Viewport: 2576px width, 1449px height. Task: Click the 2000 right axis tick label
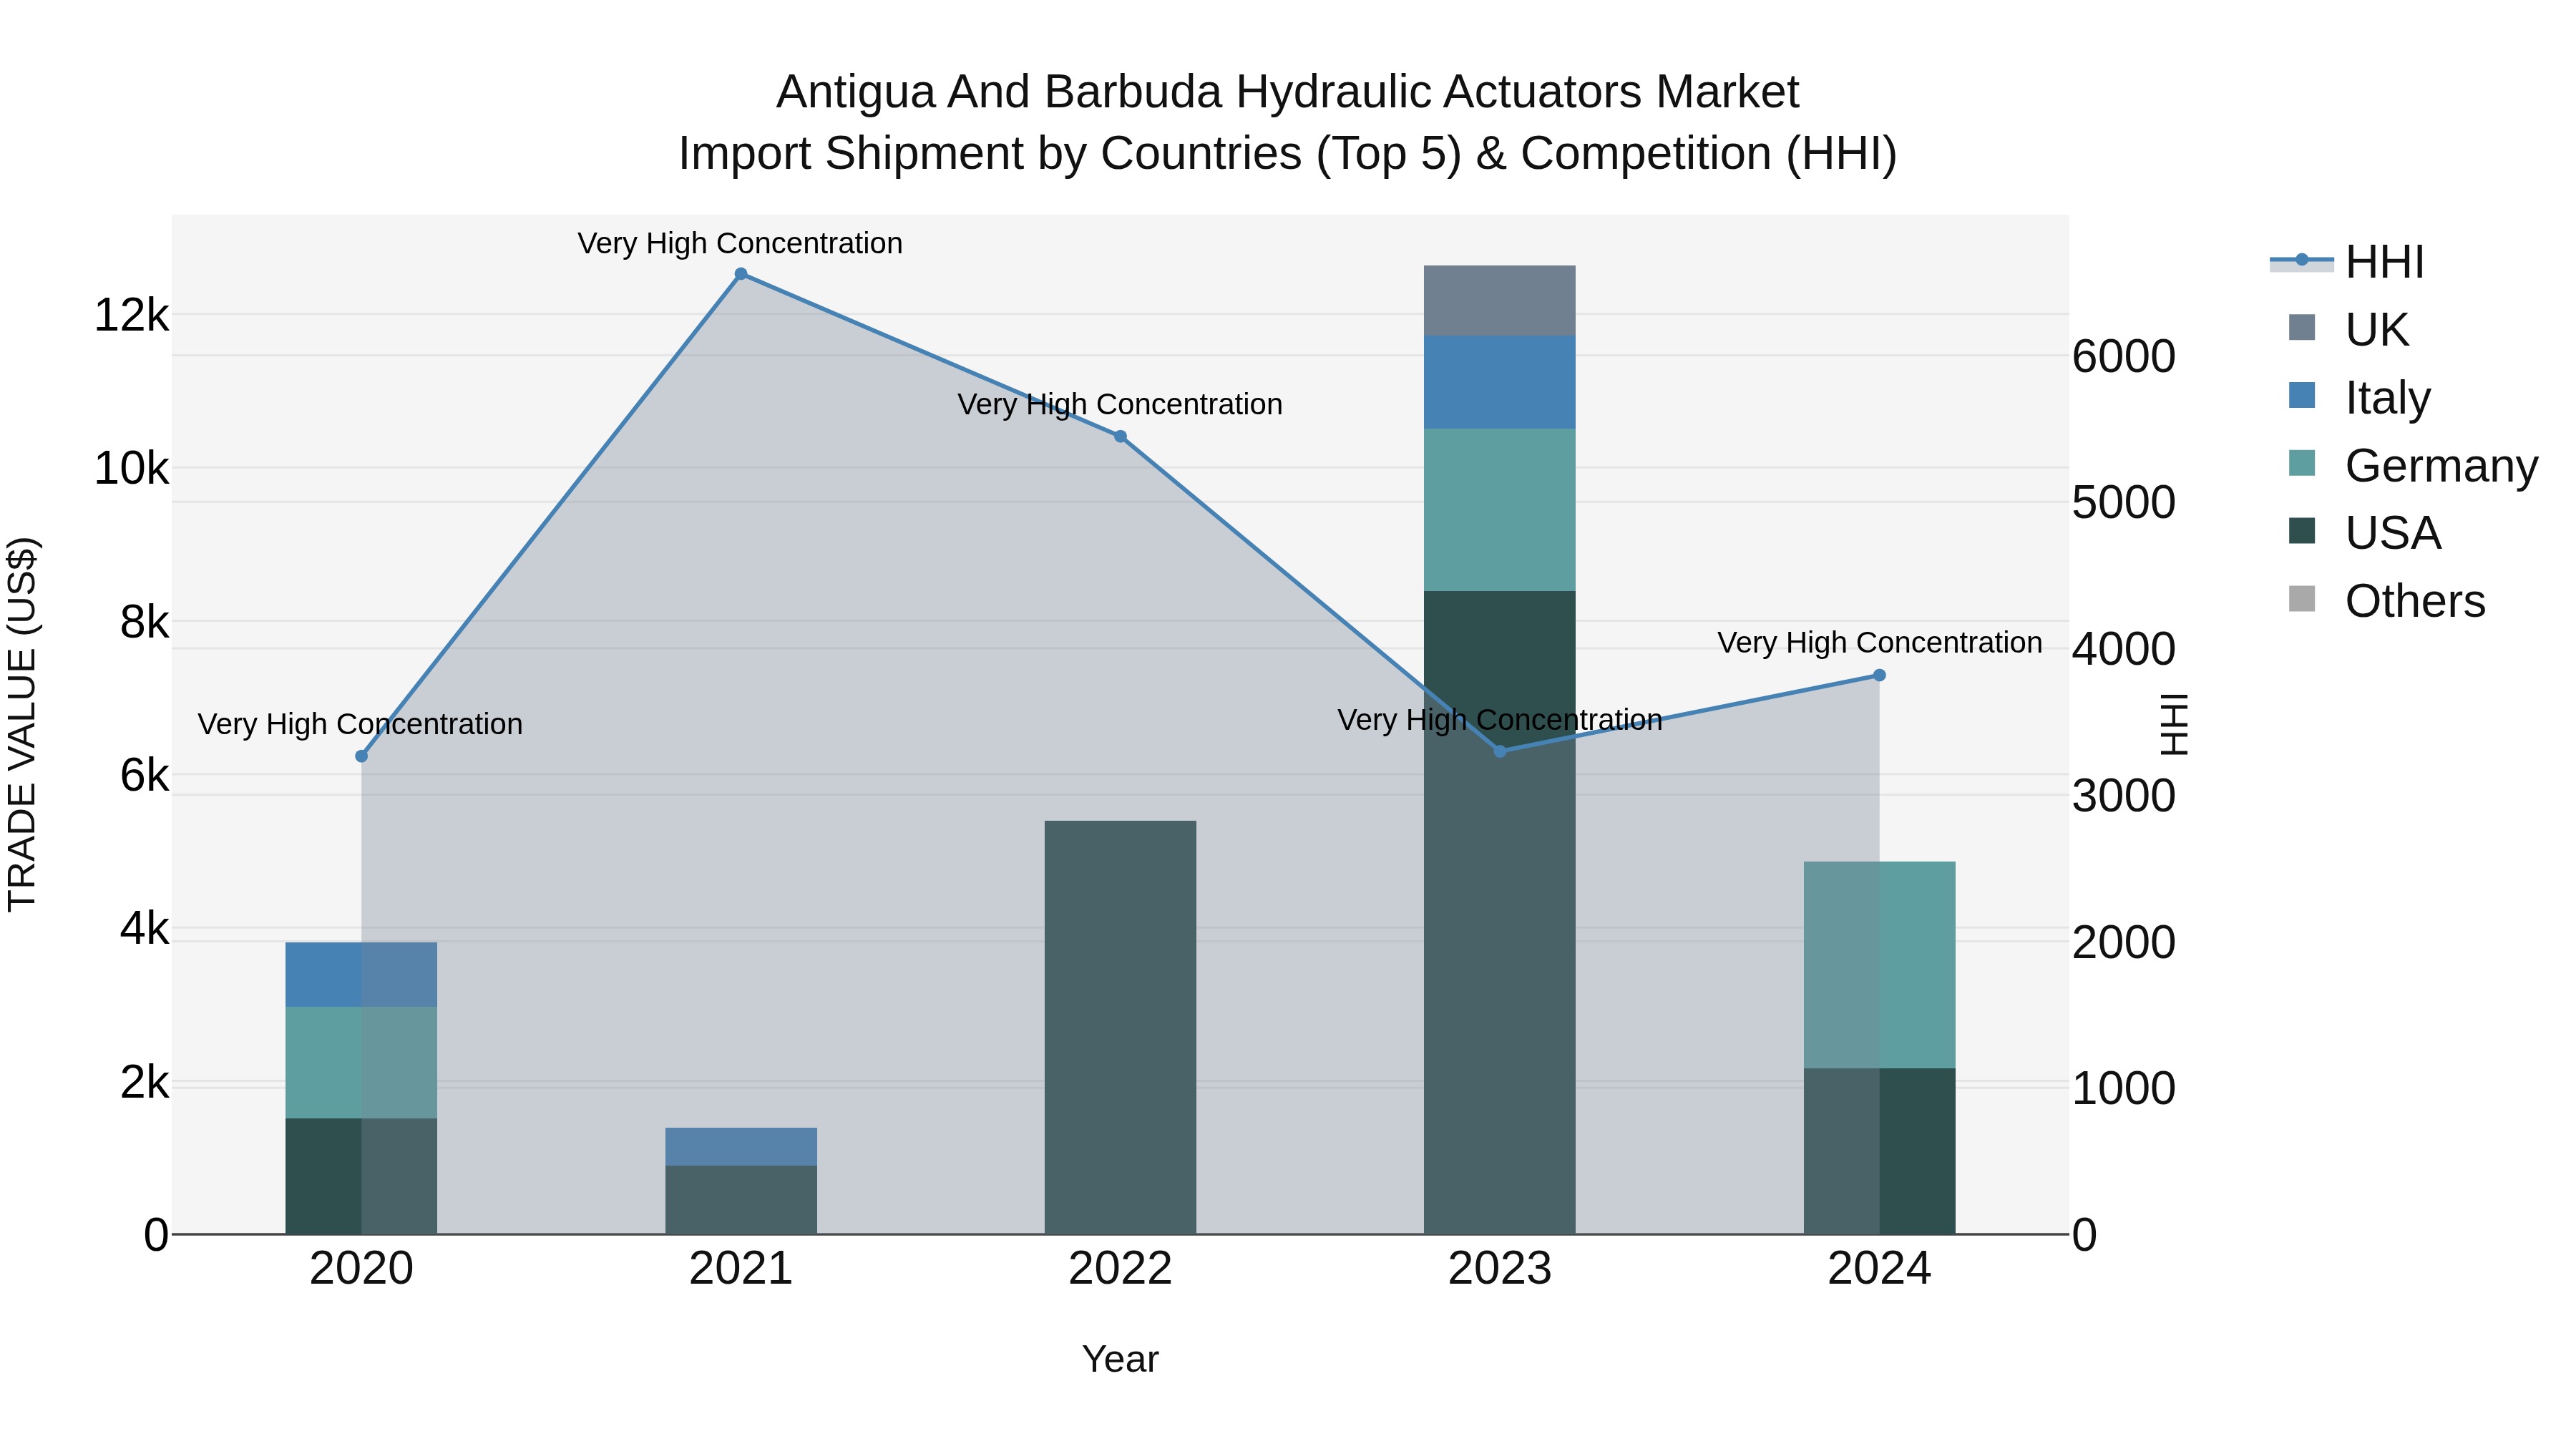pos(2124,943)
